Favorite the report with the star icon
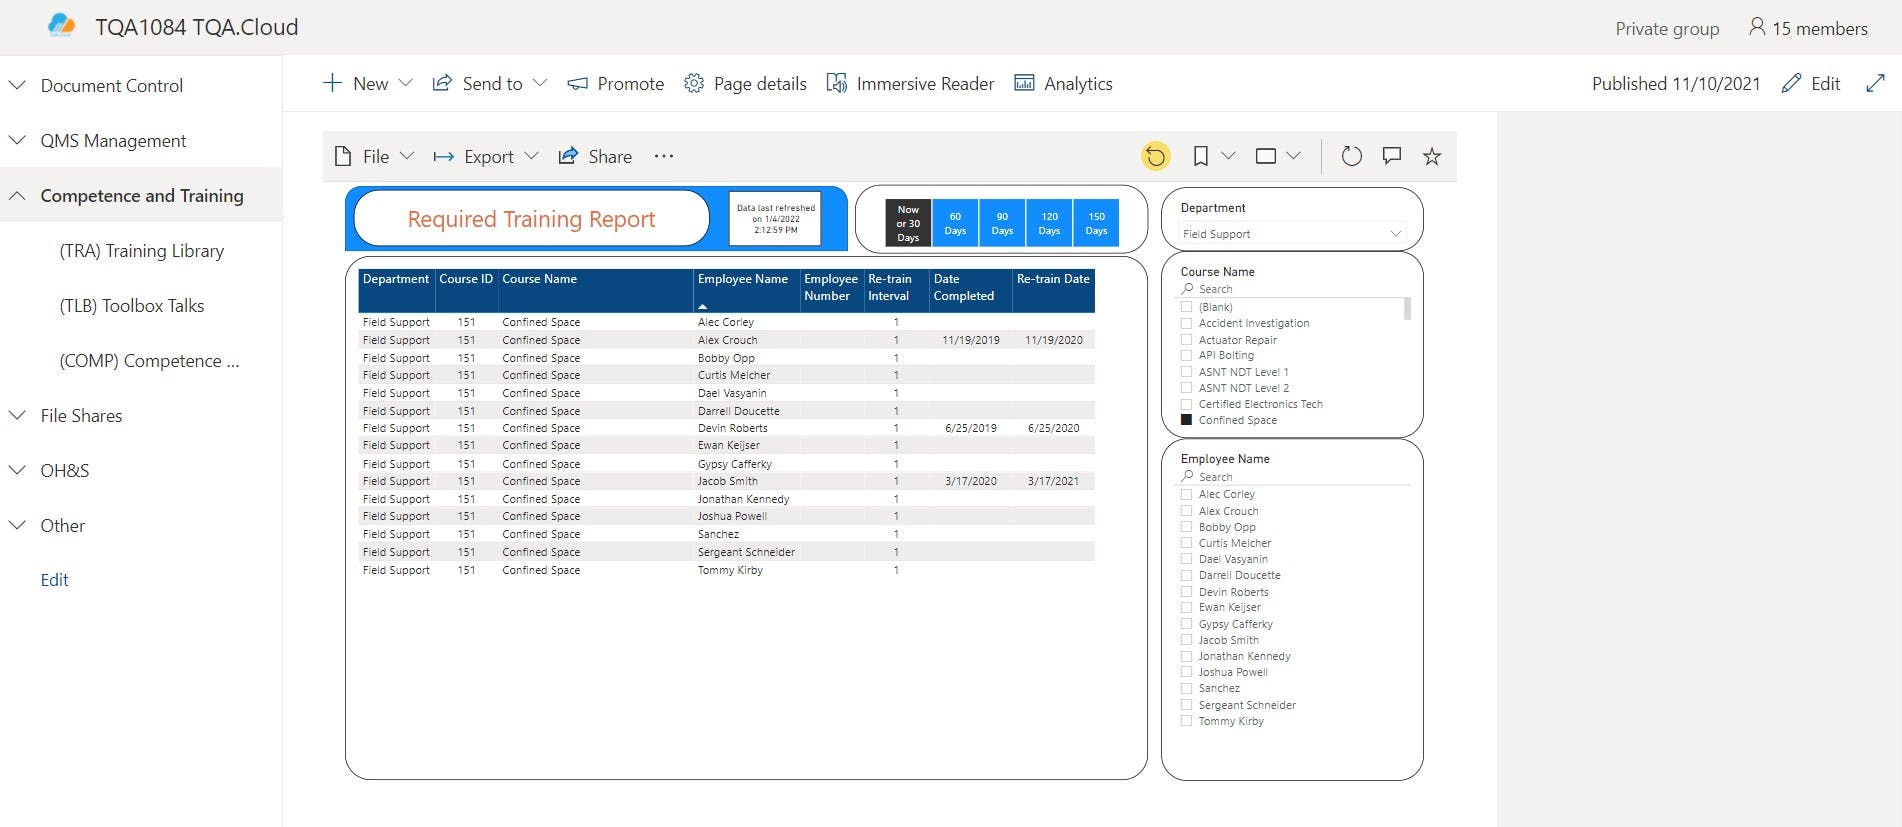The width and height of the screenshot is (1902, 827). coord(1432,156)
